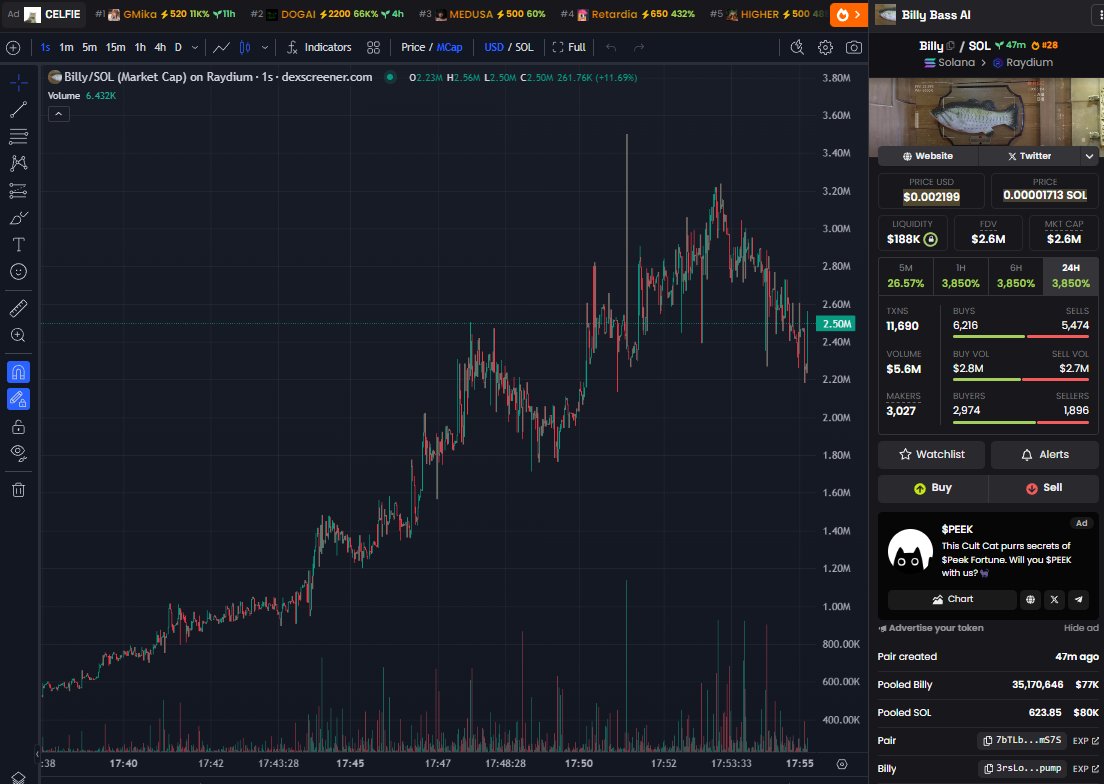Open quick search icon in toolbar
This screenshot has height=784, width=1104.
797,47
